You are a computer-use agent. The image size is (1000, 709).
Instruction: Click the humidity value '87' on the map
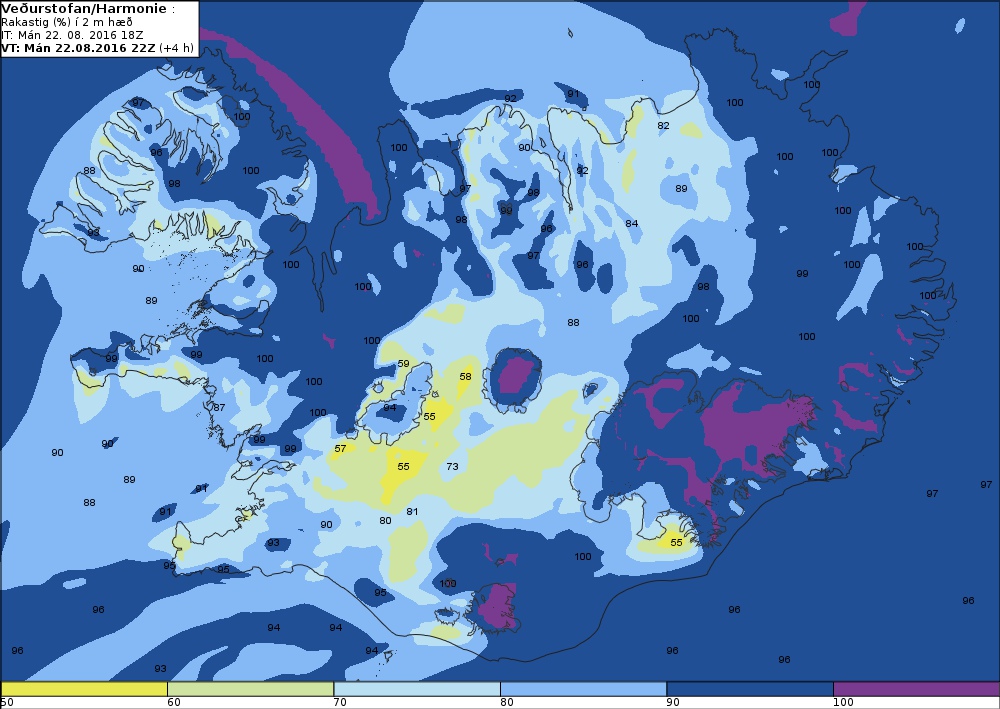(219, 407)
